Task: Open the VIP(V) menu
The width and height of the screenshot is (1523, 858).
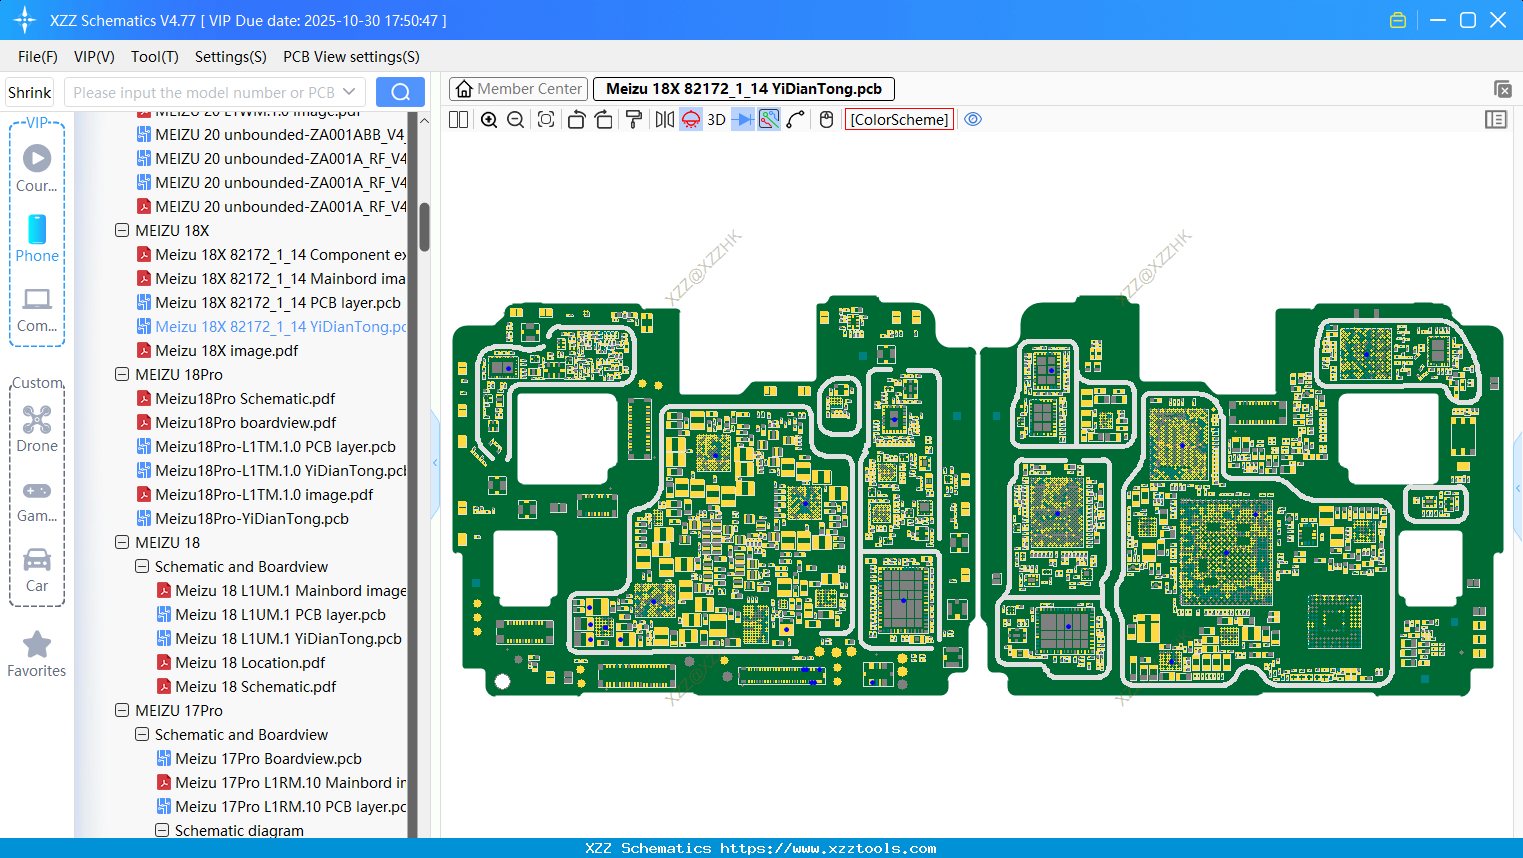Action: click(94, 57)
